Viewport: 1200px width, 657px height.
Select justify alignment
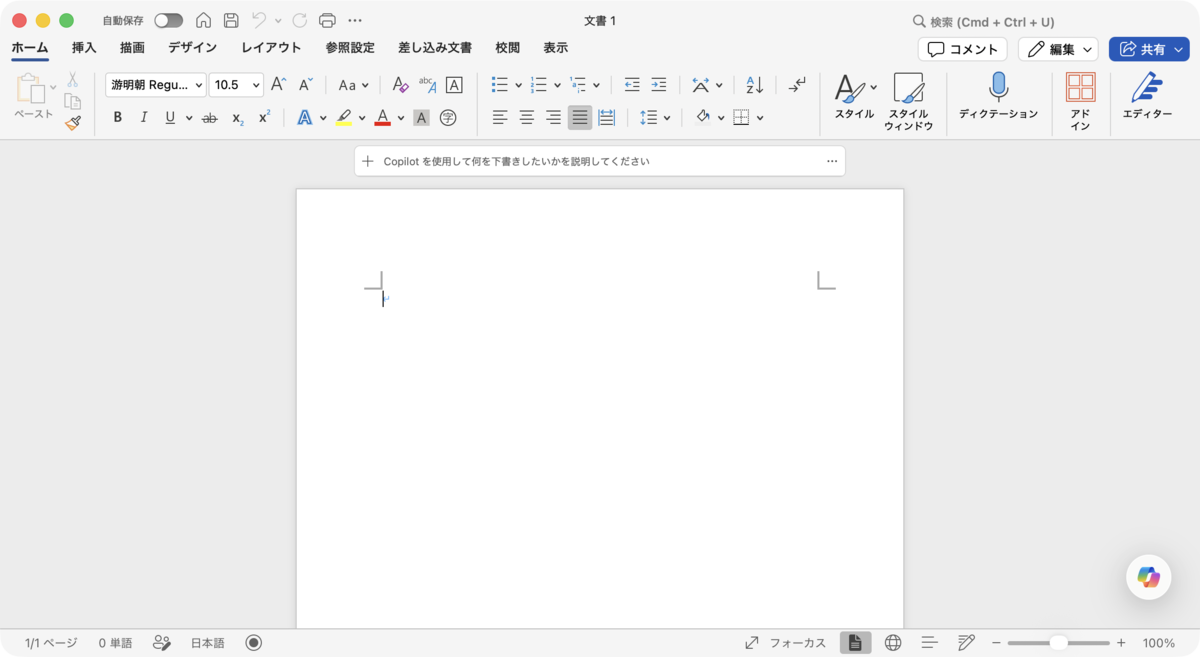580,118
